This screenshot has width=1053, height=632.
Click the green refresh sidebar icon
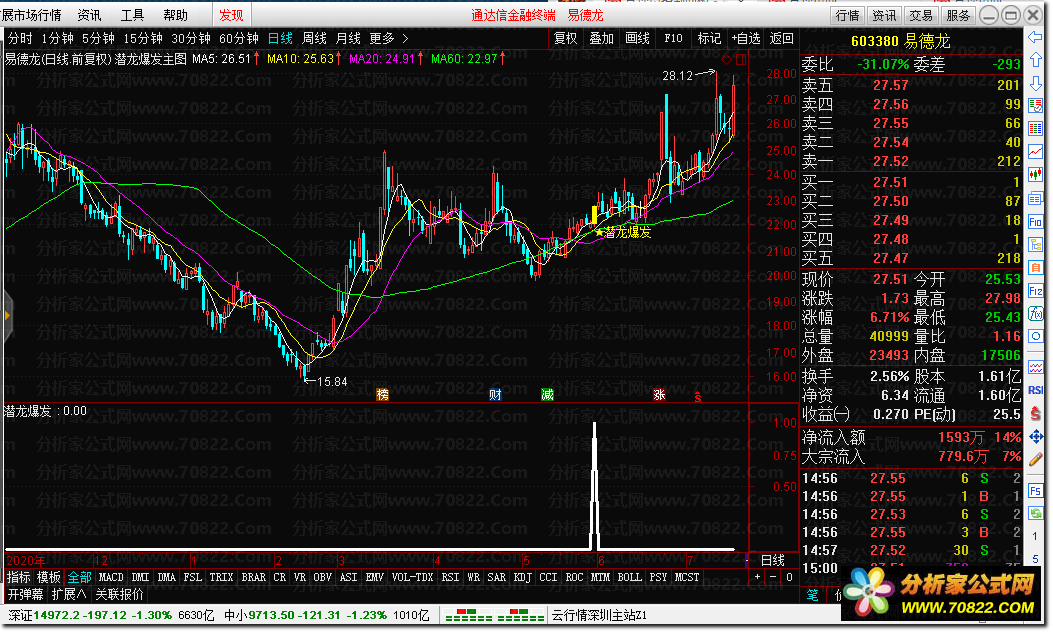1035,513
